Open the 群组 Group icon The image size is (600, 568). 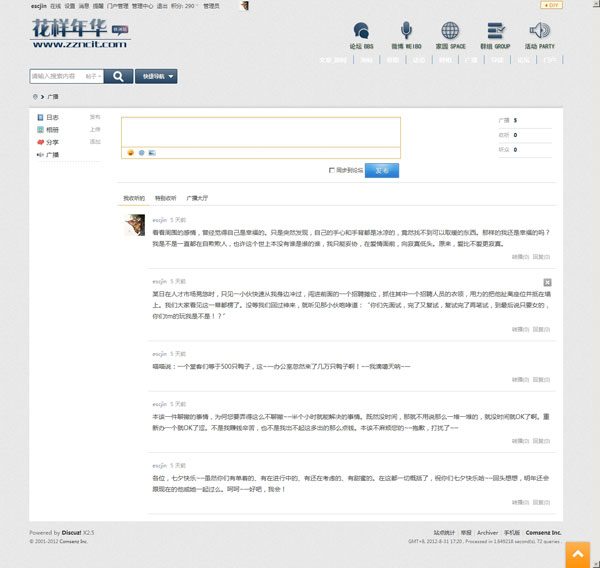[495, 31]
